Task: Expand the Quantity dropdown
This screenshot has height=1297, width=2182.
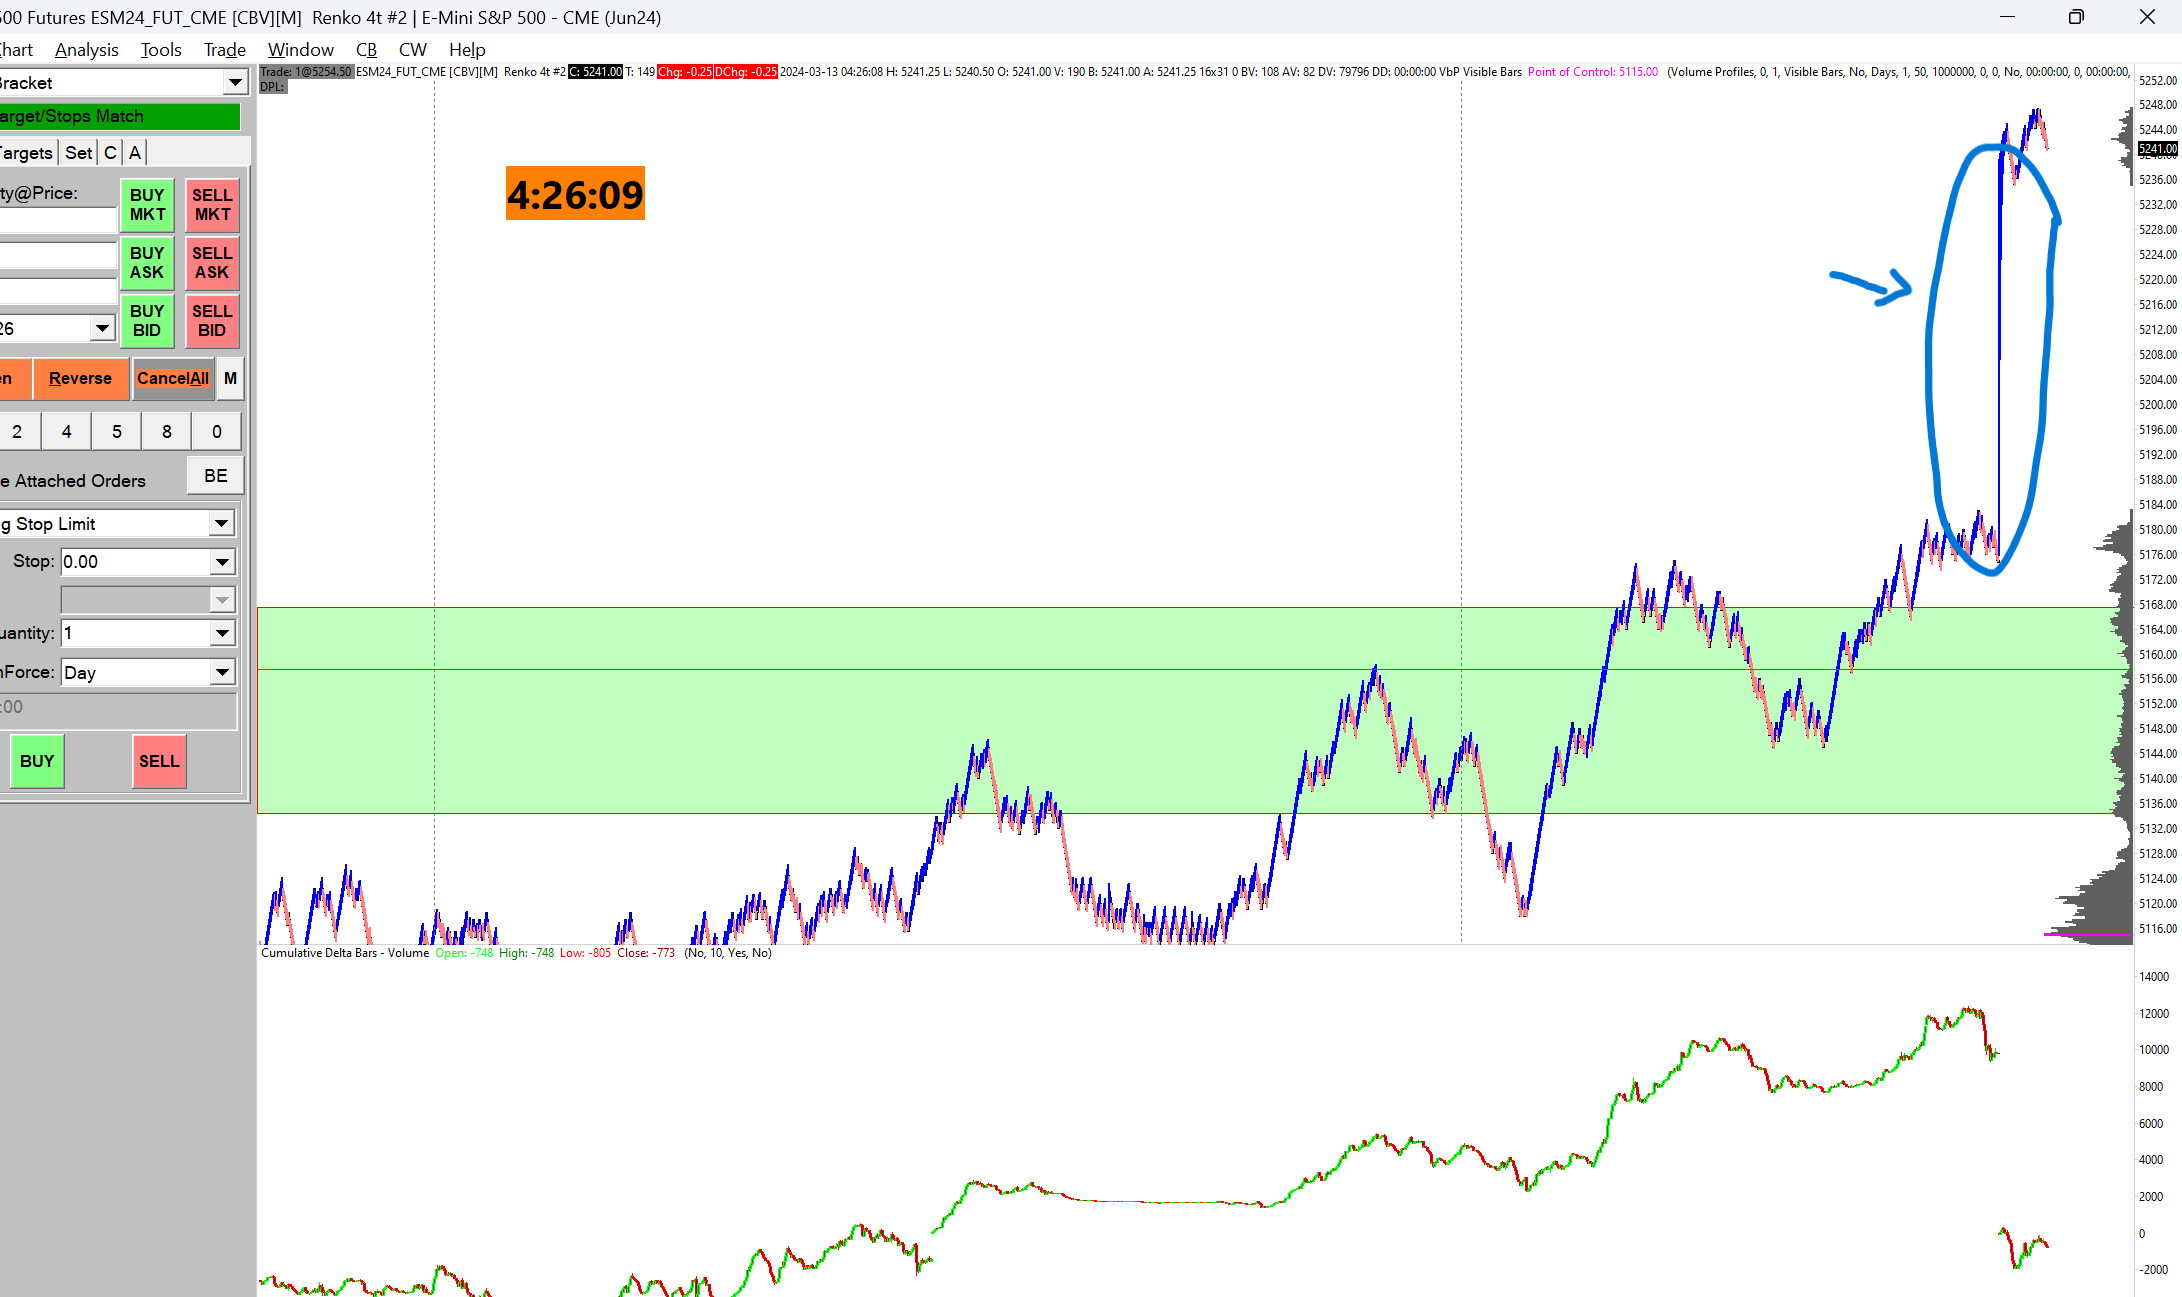Action: 222,633
